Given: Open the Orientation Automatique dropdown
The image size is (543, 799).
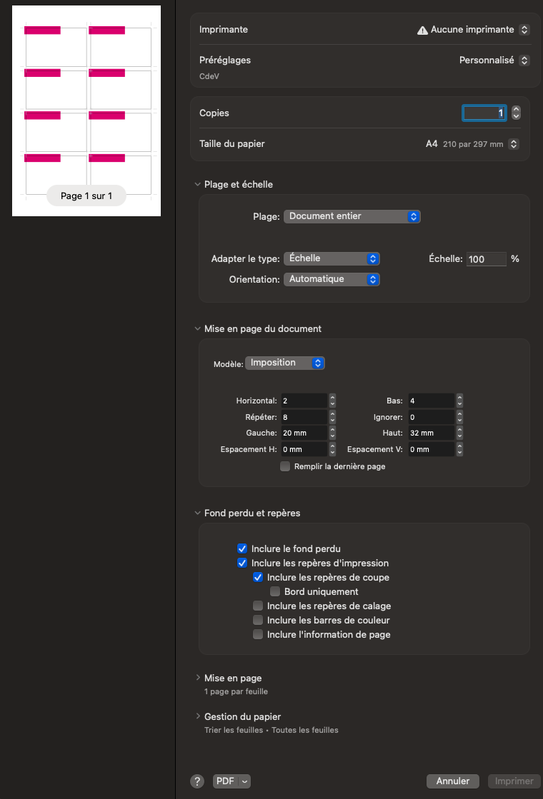Looking at the screenshot, I should coord(332,279).
